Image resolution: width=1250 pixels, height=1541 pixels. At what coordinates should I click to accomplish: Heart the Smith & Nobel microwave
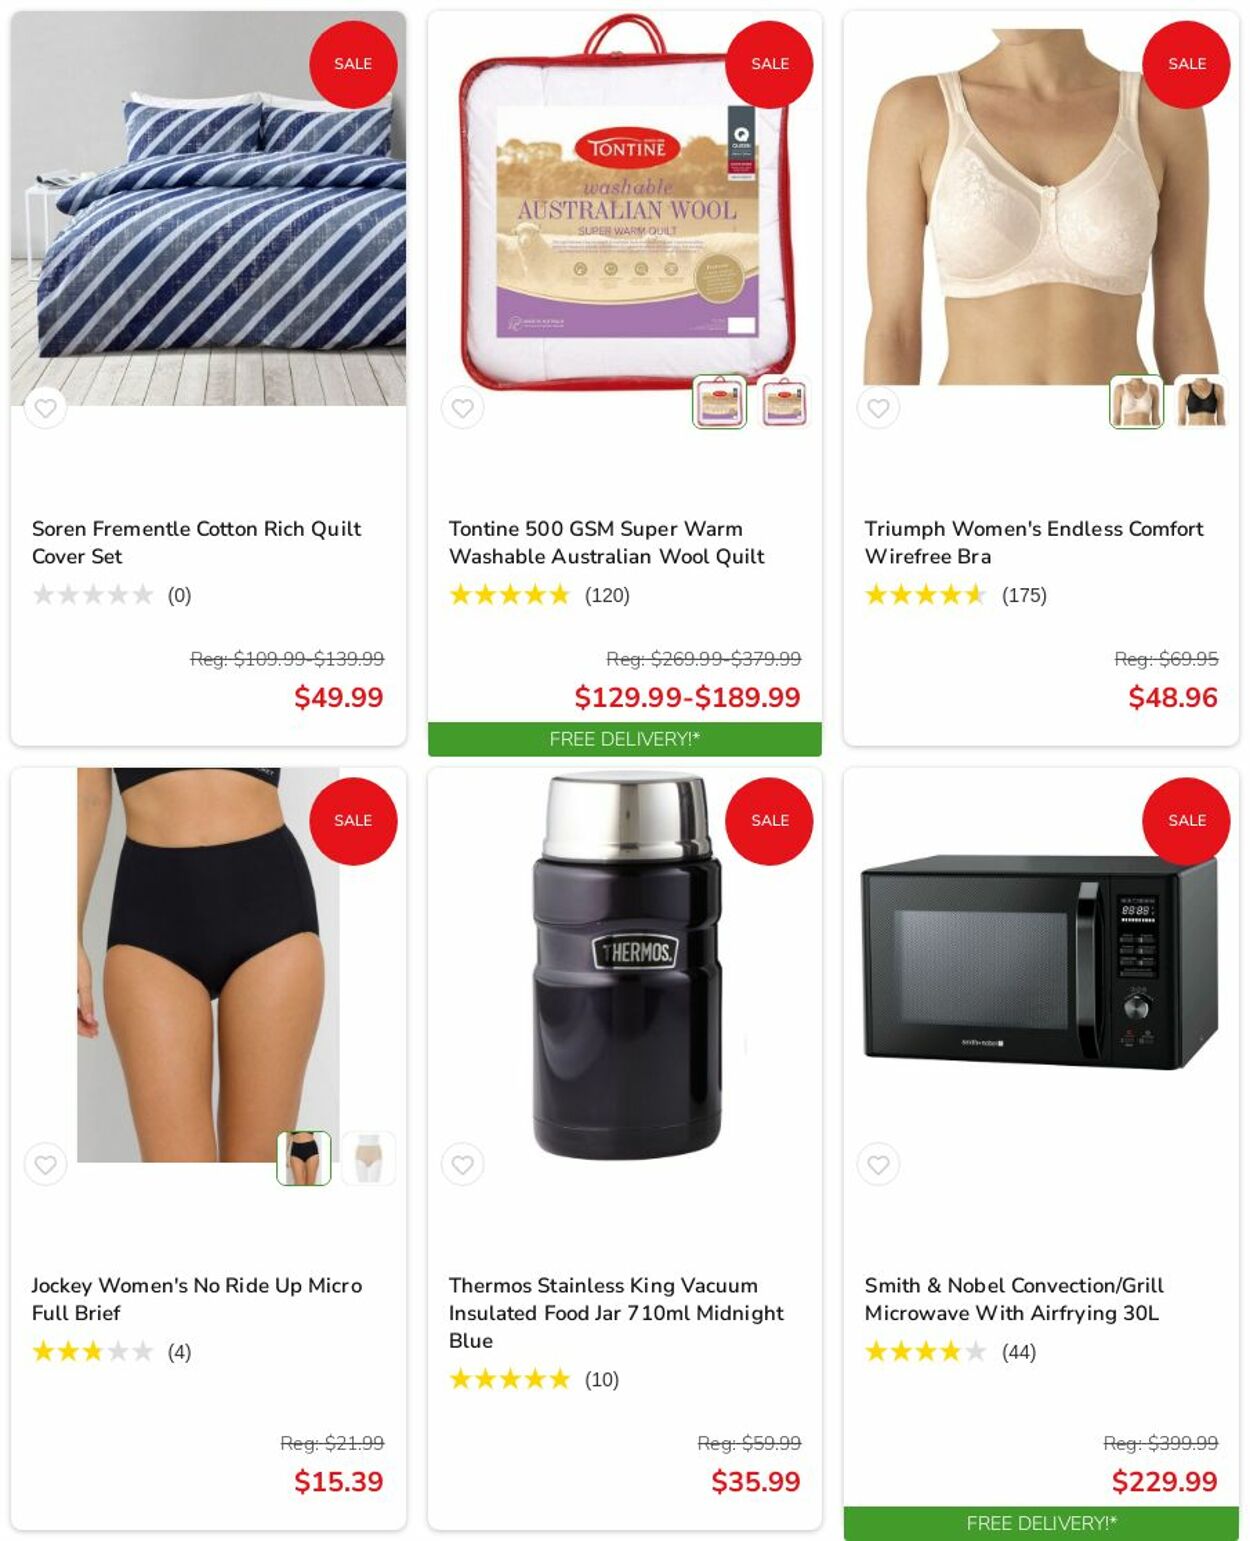point(878,1164)
